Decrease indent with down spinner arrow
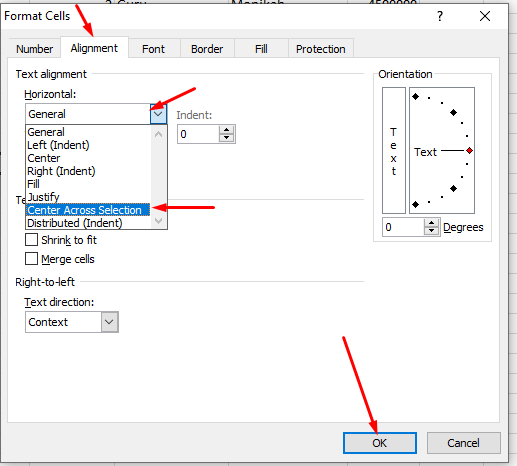 [227, 138]
